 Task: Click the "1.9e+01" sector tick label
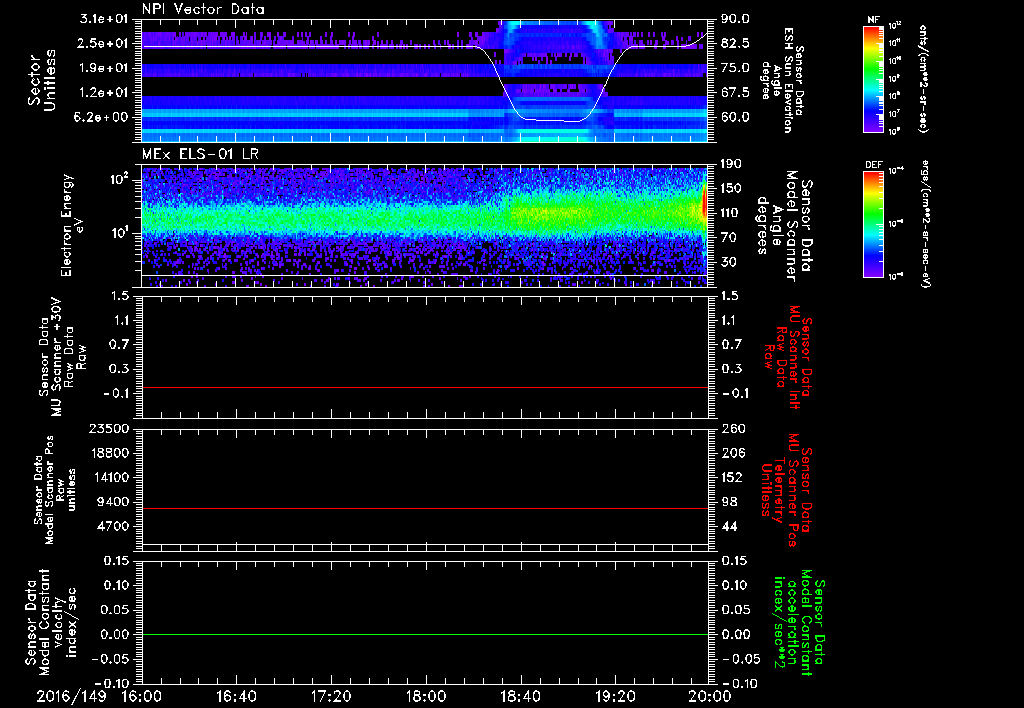coord(106,68)
